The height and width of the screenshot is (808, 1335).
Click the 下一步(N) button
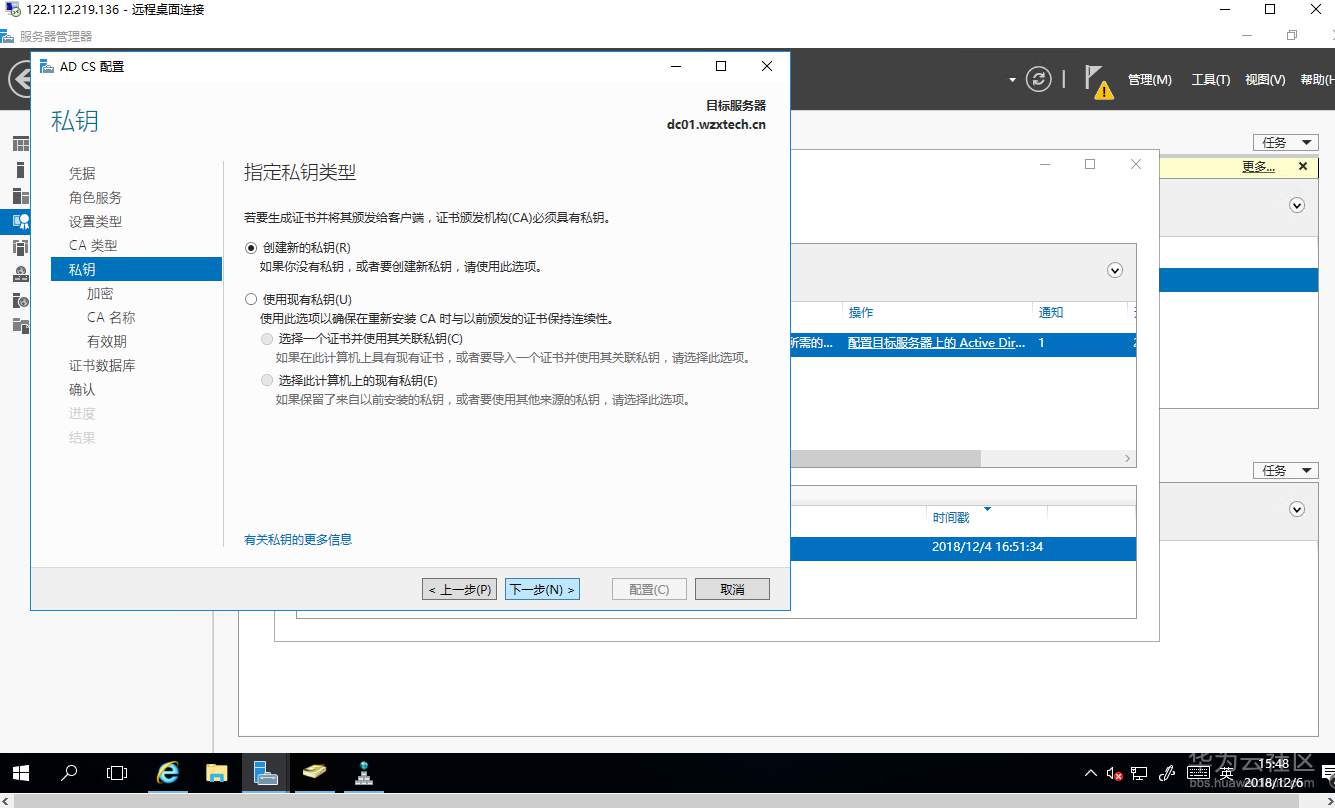542,589
